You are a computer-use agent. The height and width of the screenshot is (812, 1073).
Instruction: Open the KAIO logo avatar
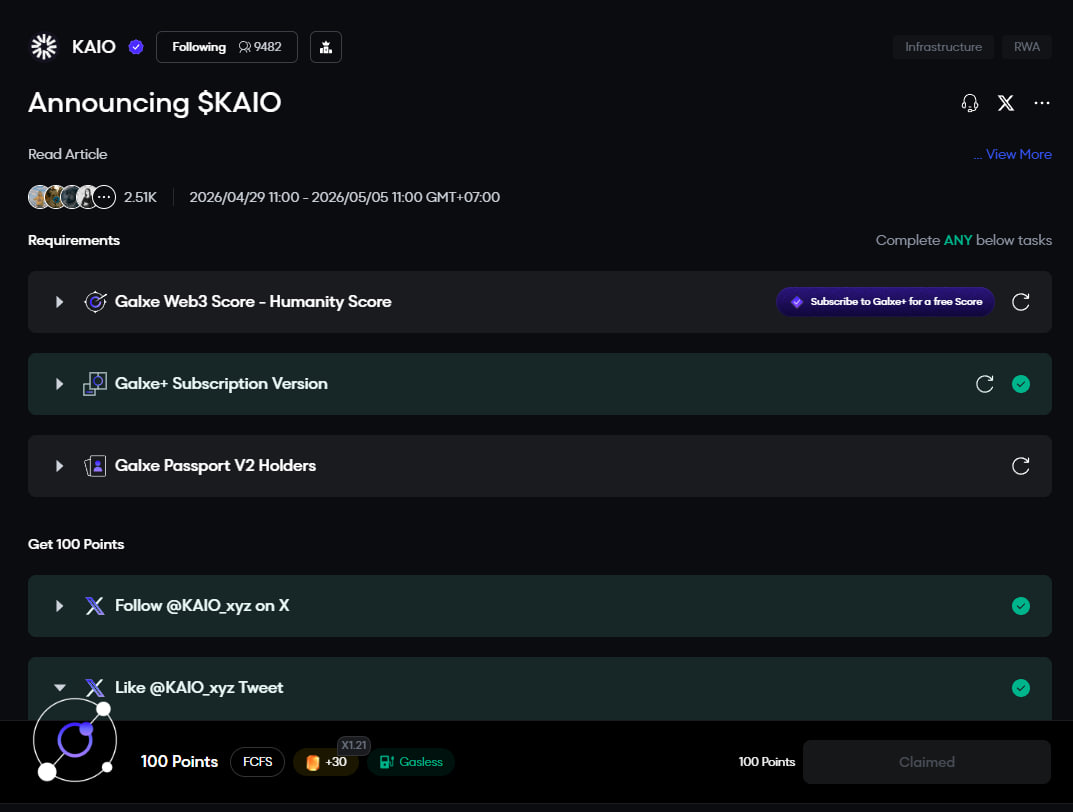44,47
